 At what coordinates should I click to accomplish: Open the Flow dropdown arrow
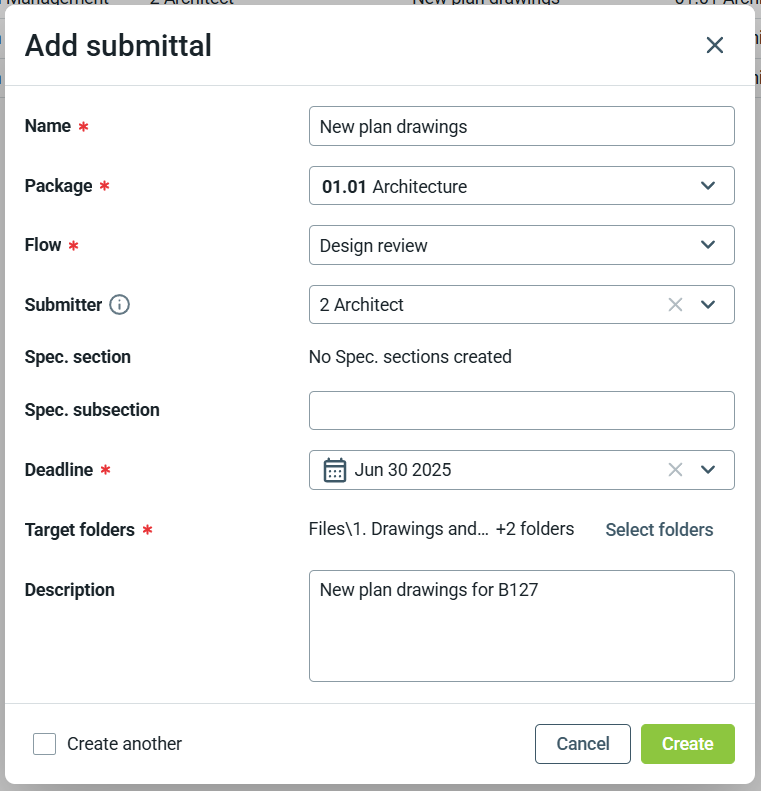tap(708, 245)
